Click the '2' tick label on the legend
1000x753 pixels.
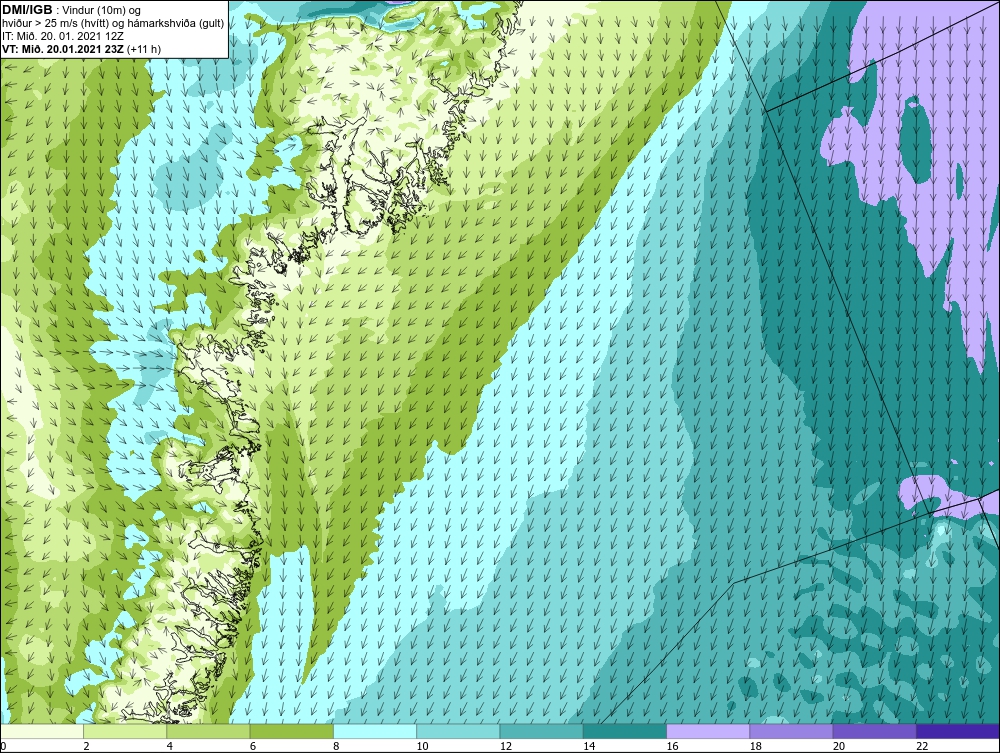(x=87, y=747)
